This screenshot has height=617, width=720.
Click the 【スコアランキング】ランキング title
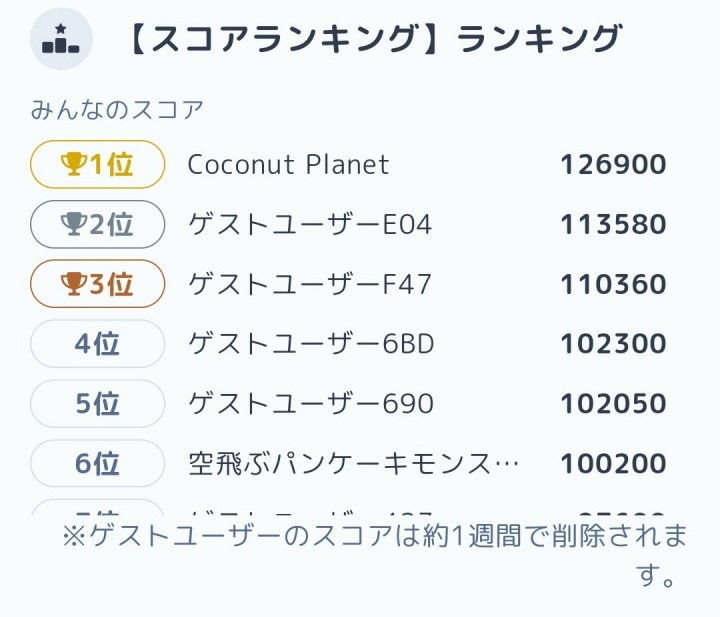pyautogui.click(x=374, y=39)
